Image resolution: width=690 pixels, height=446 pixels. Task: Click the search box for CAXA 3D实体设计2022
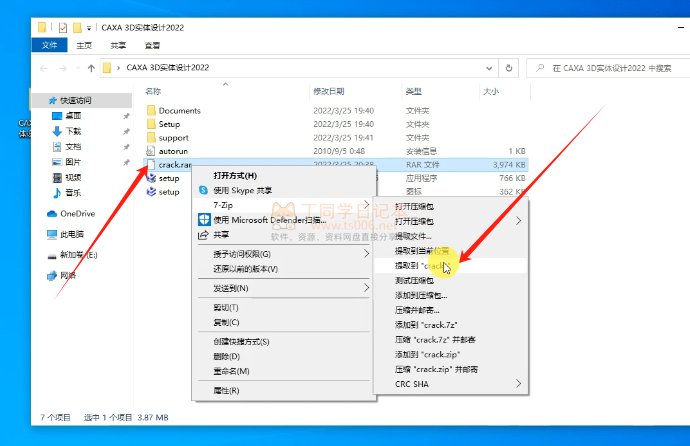pyautogui.click(x=608, y=68)
